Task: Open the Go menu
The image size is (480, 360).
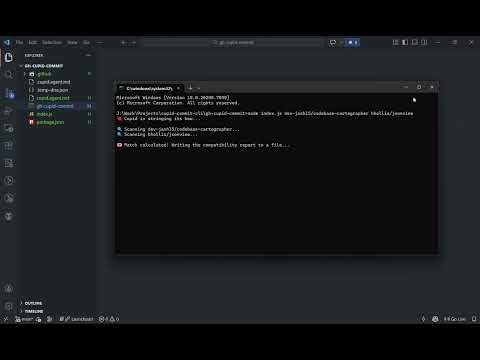Action: pos(86,42)
